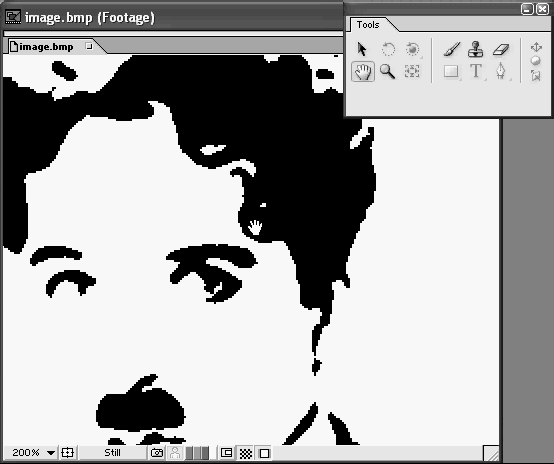Select the Brush tool

452,49
